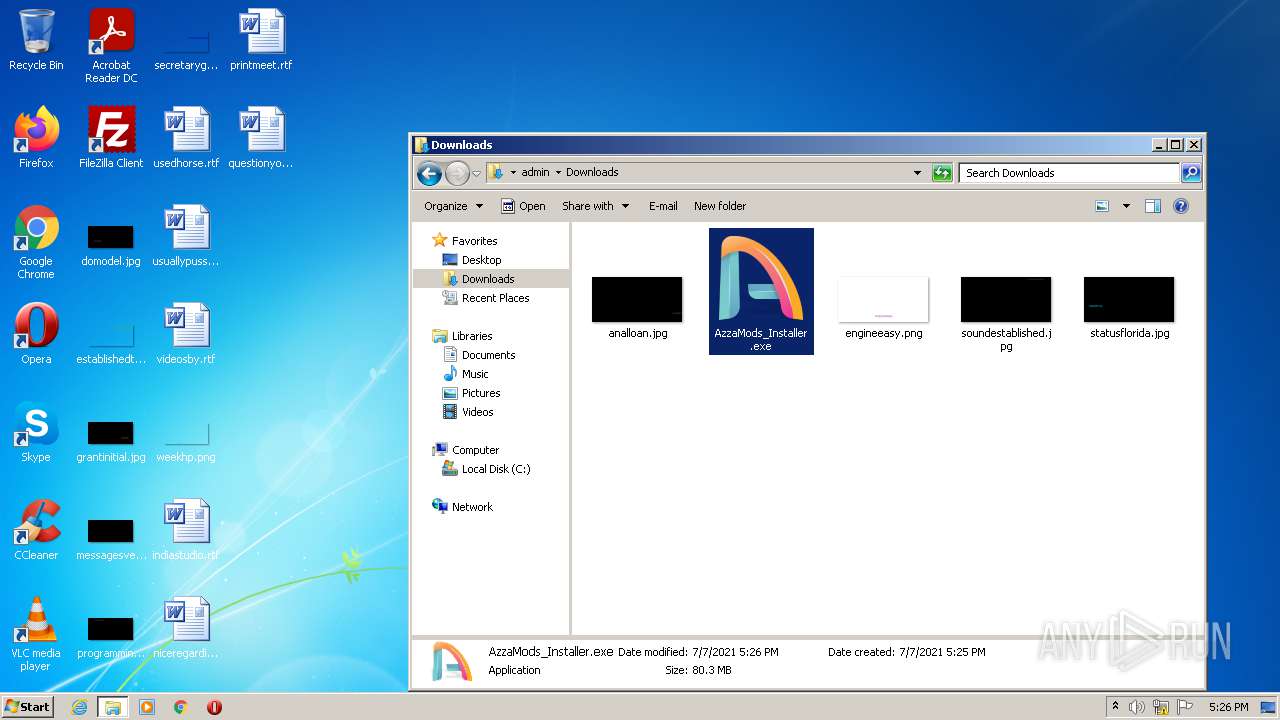Select usedhorse.rtf desktop file
Image resolution: width=1280 pixels, height=720 pixels.
point(186,137)
